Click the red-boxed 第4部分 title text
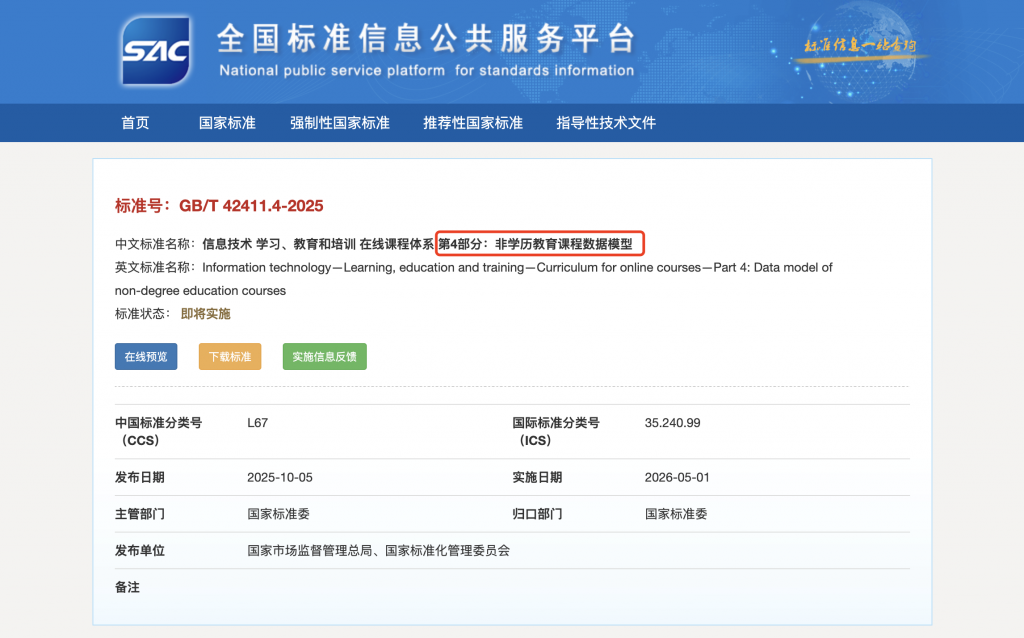 pos(540,243)
